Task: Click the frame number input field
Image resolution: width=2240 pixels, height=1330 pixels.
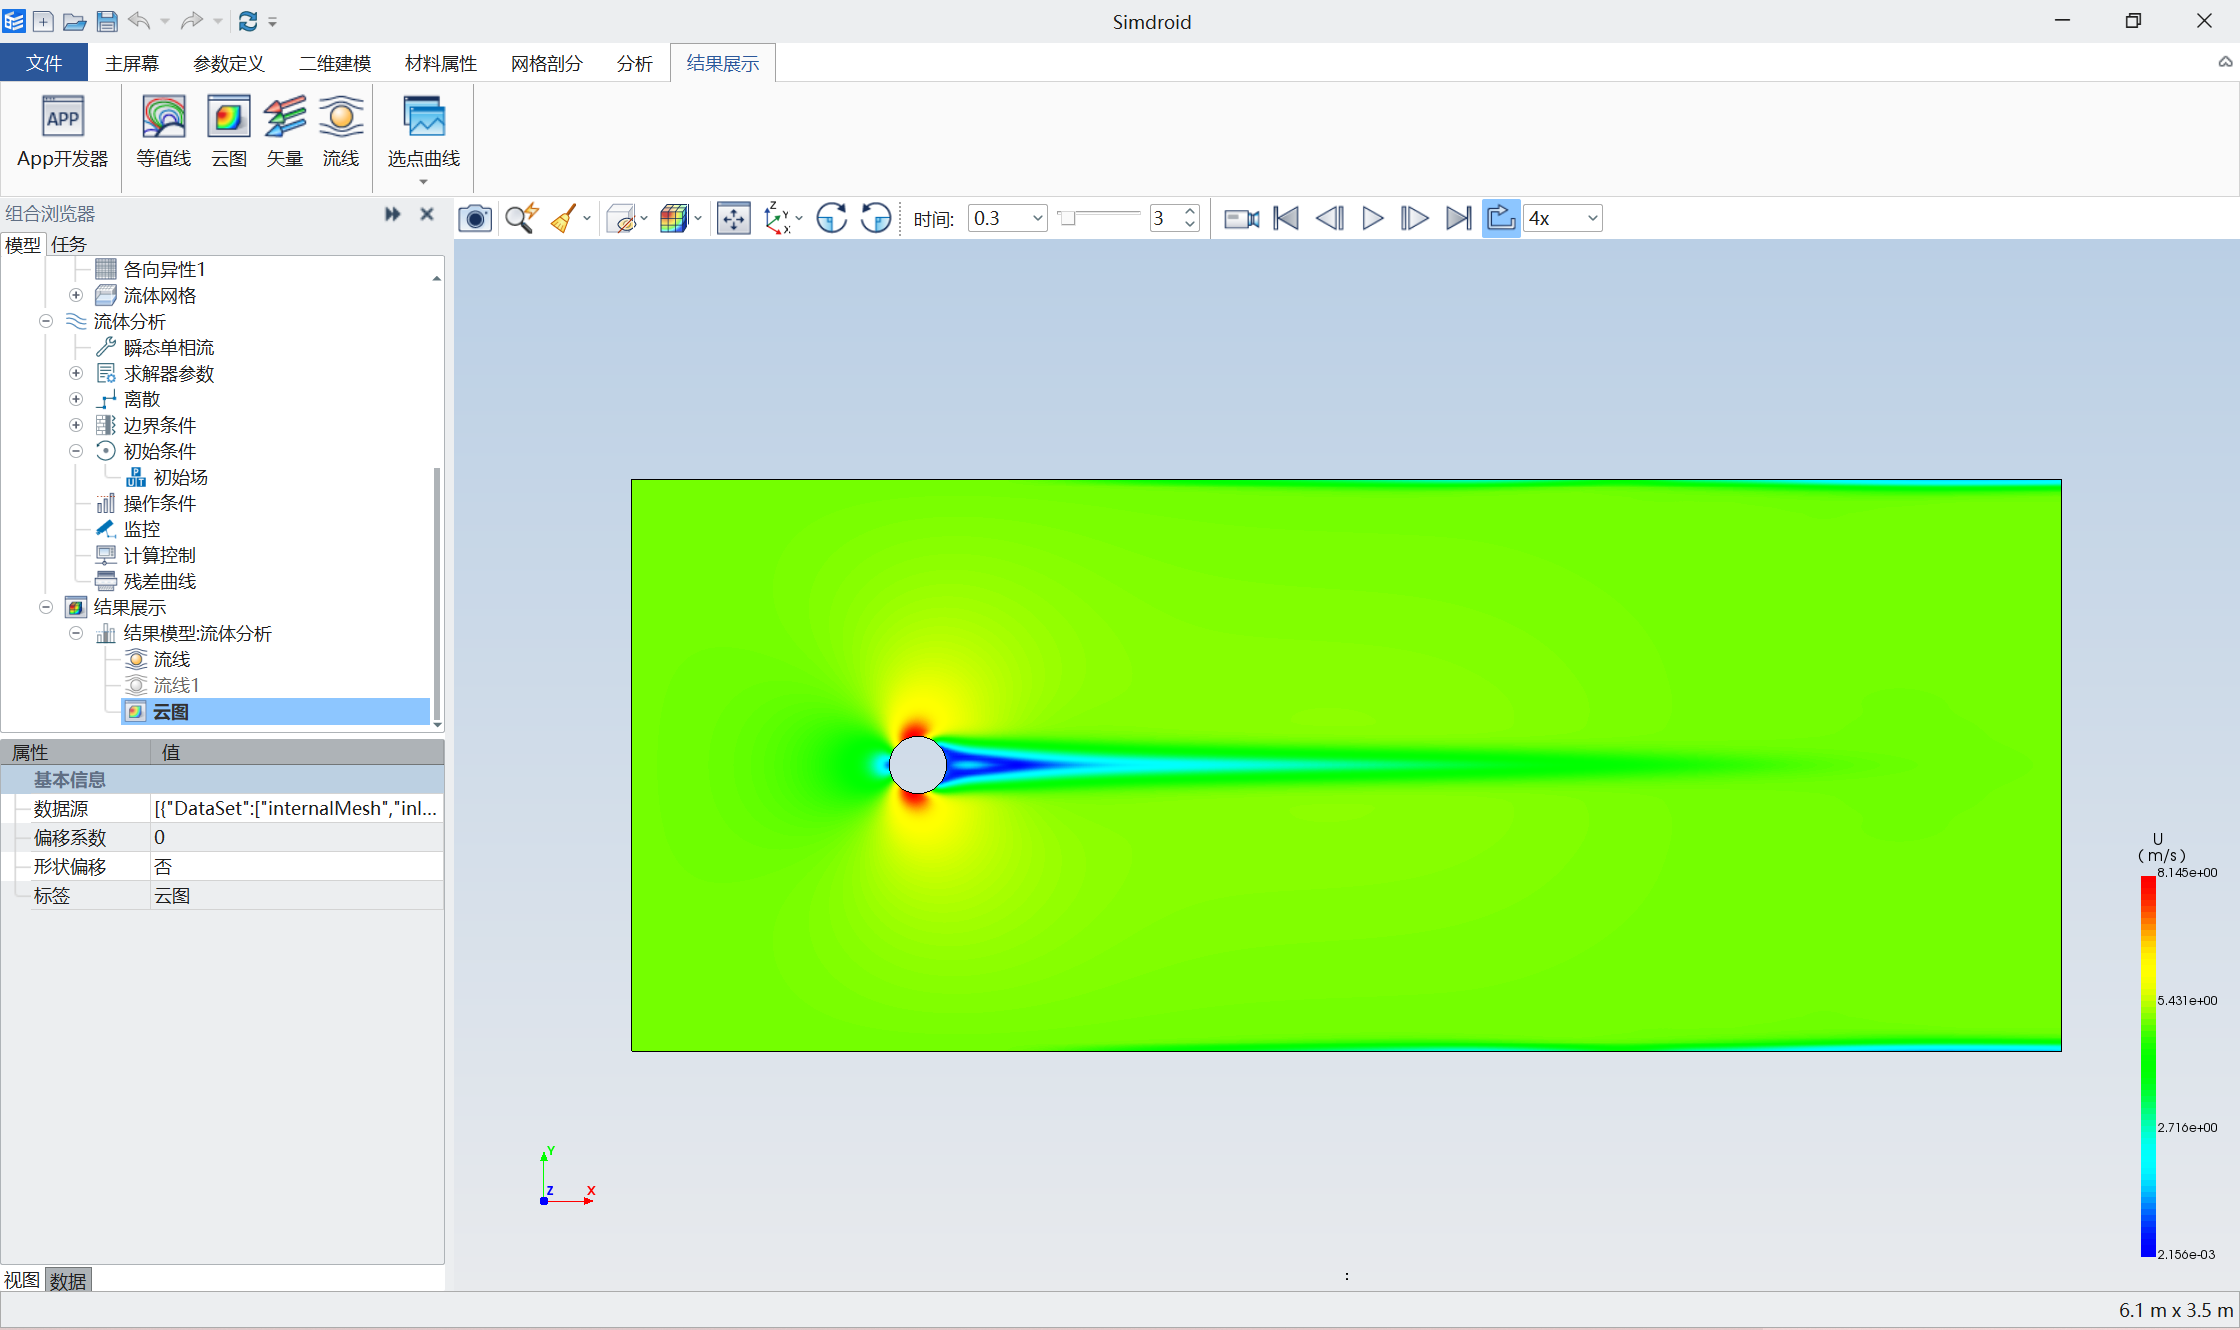Action: (x=1165, y=218)
